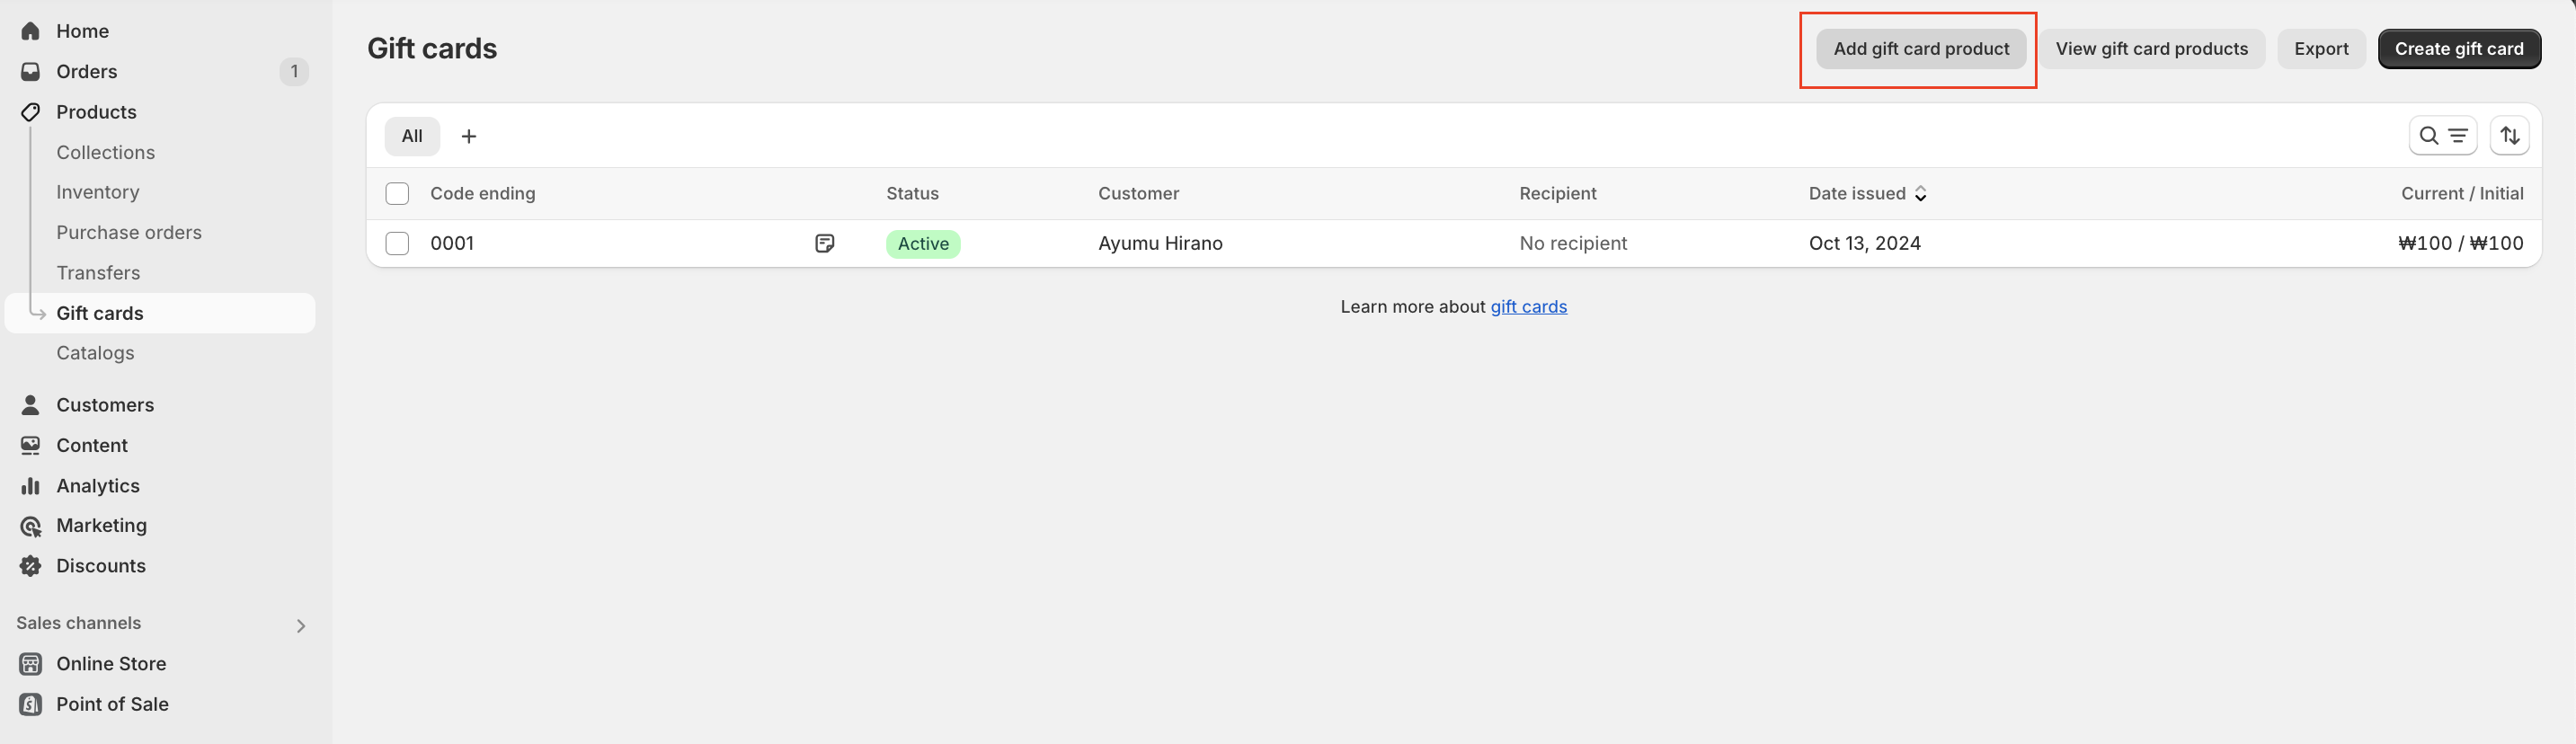Expand the Sales channels section chevron
The height and width of the screenshot is (744, 2576).
click(x=301, y=626)
